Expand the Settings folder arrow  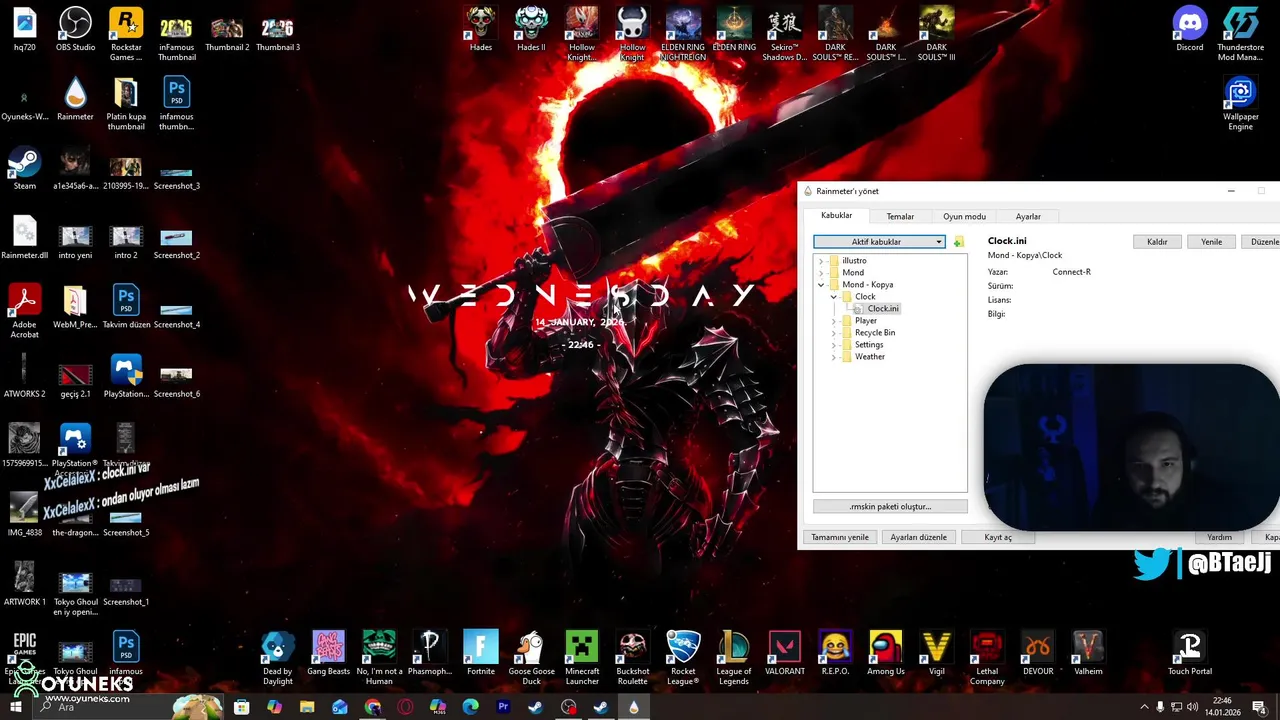833,345
